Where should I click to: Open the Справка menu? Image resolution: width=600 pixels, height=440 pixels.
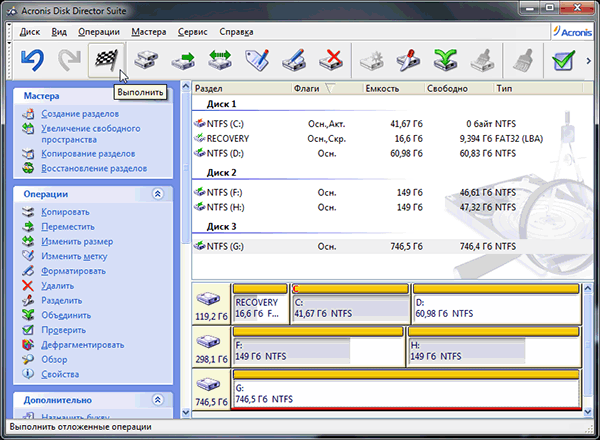click(236, 32)
